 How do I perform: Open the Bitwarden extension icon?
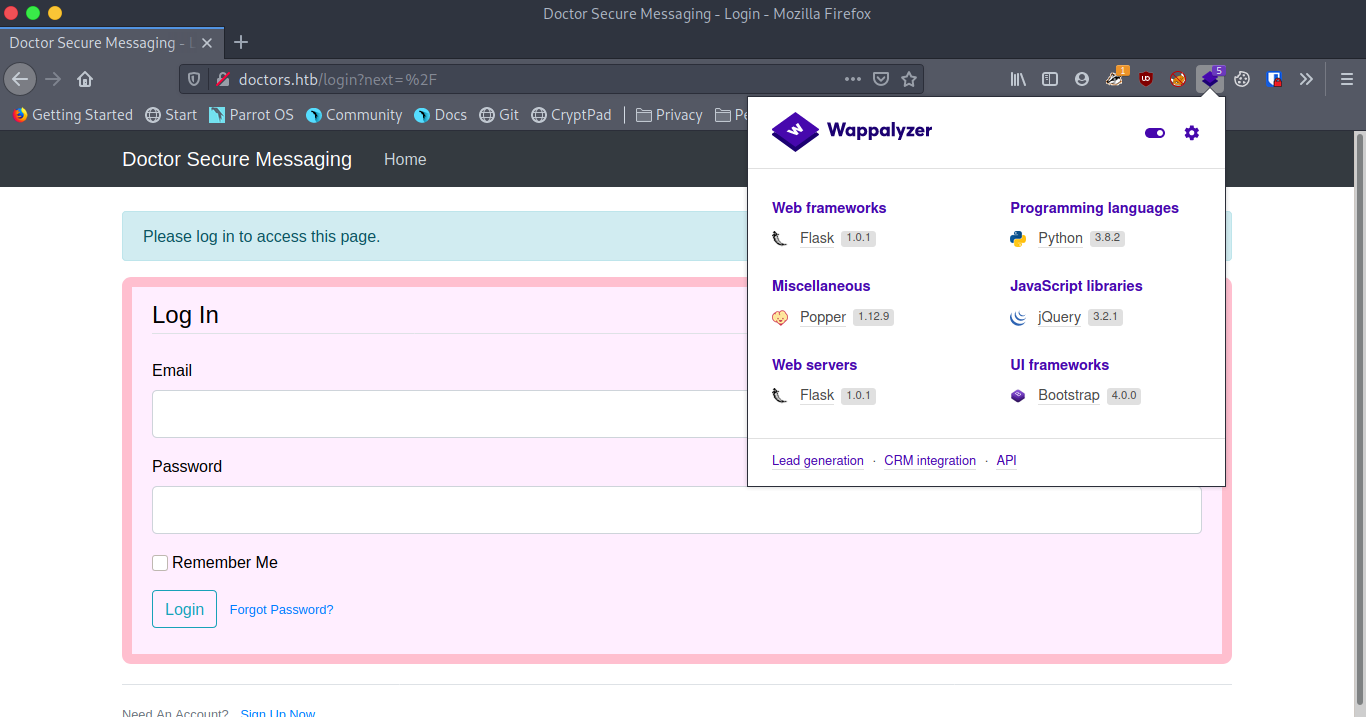[x=1274, y=79]
